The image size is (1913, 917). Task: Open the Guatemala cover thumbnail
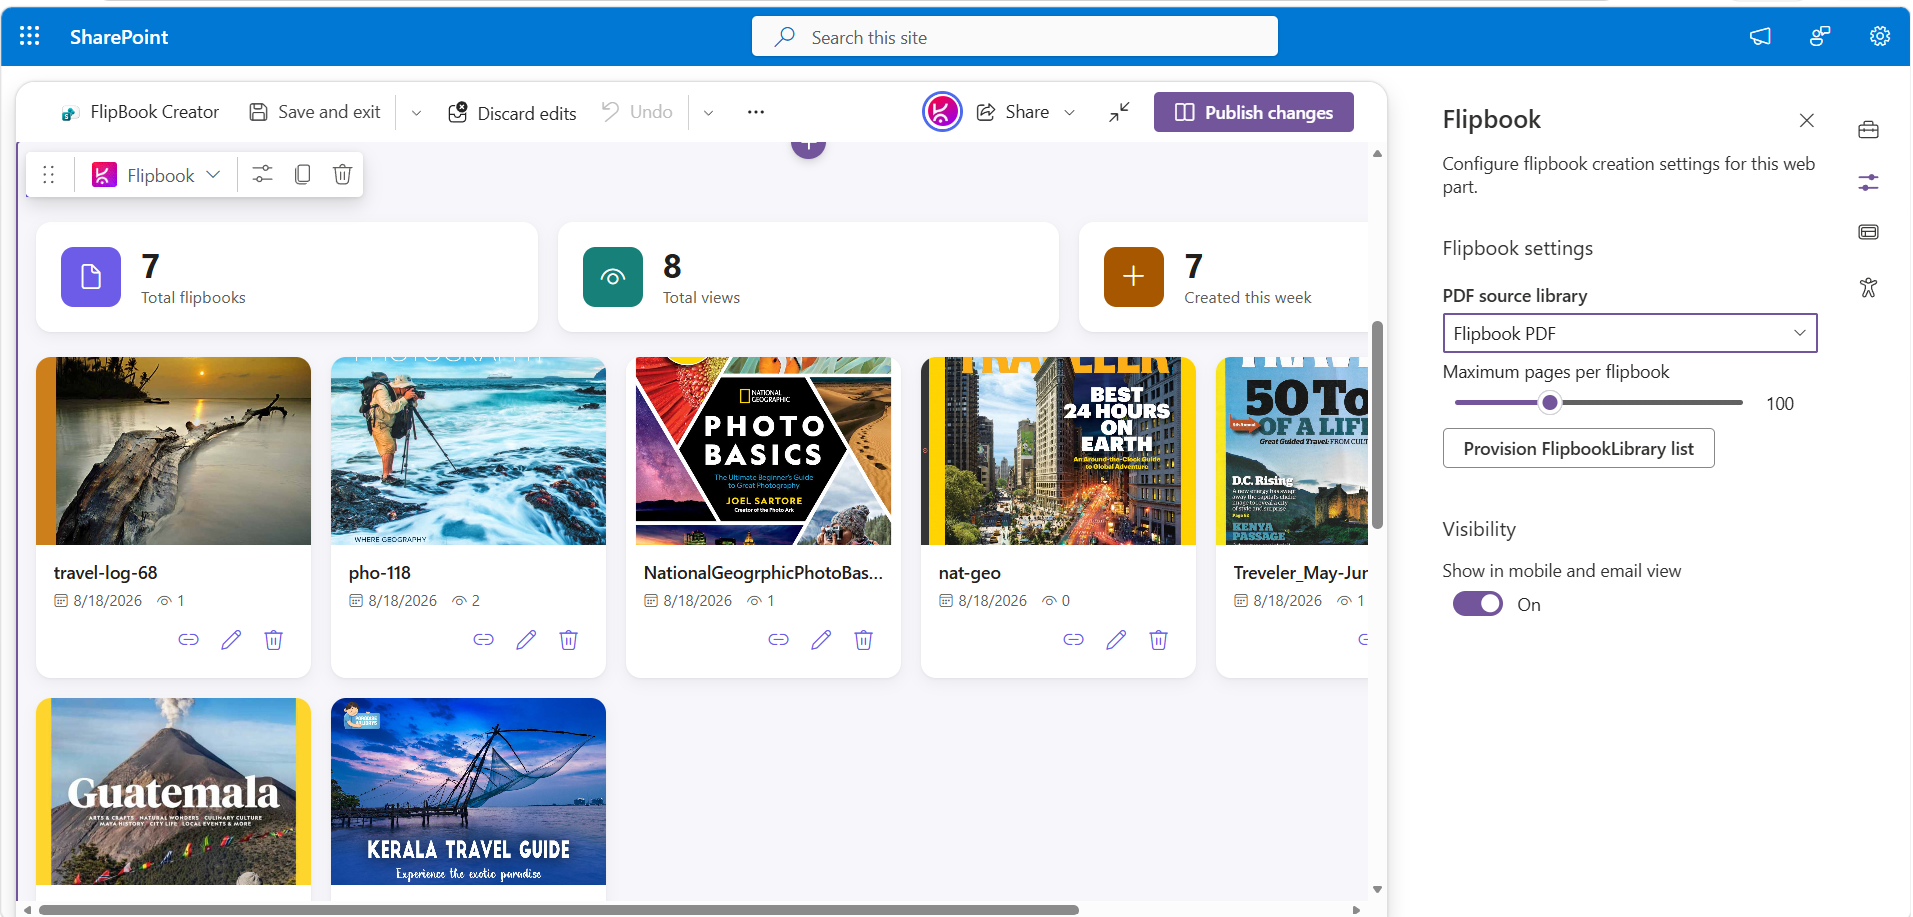click(x=173, y=791)
